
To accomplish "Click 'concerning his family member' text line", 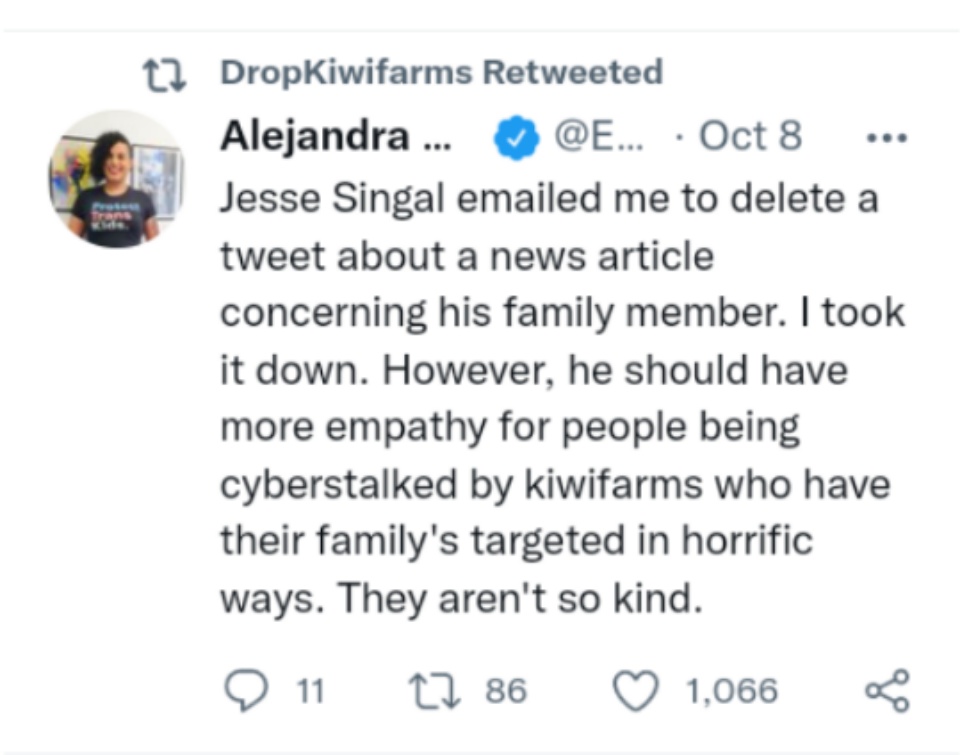I will [503, 314].
